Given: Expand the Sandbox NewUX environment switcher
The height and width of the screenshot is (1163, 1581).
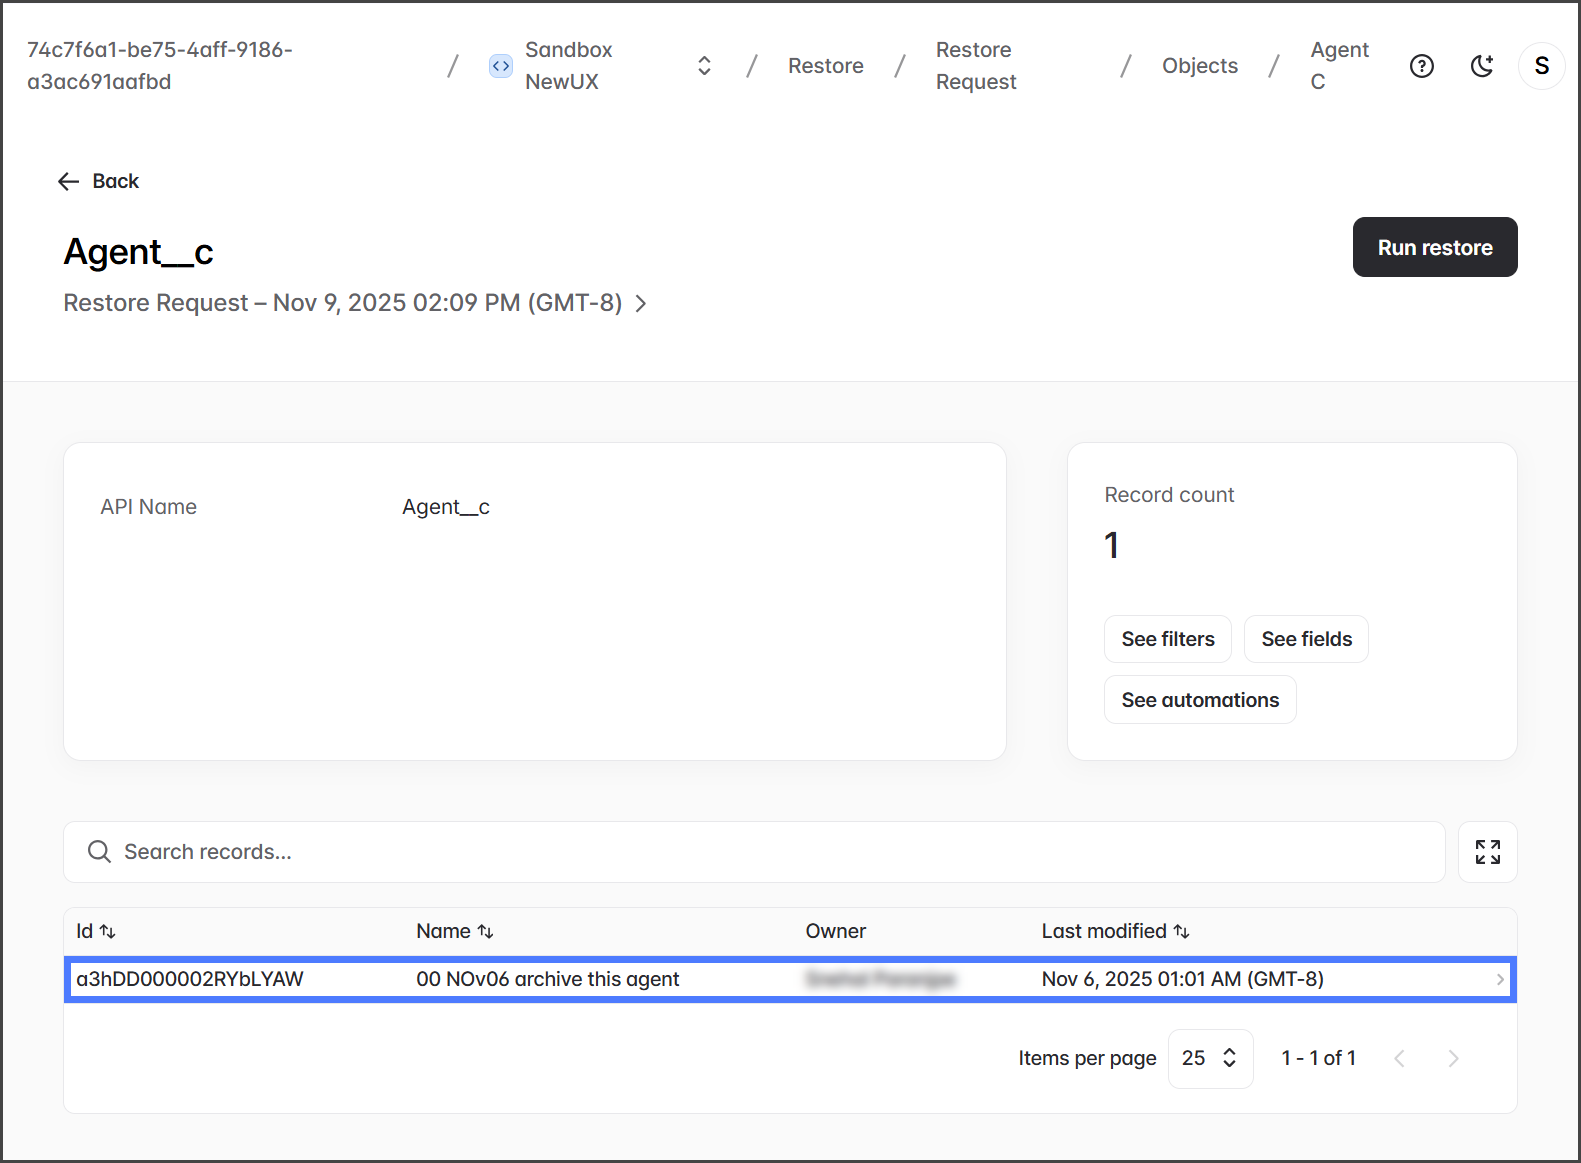Looking at the screenshot, I should coord(704,66).
